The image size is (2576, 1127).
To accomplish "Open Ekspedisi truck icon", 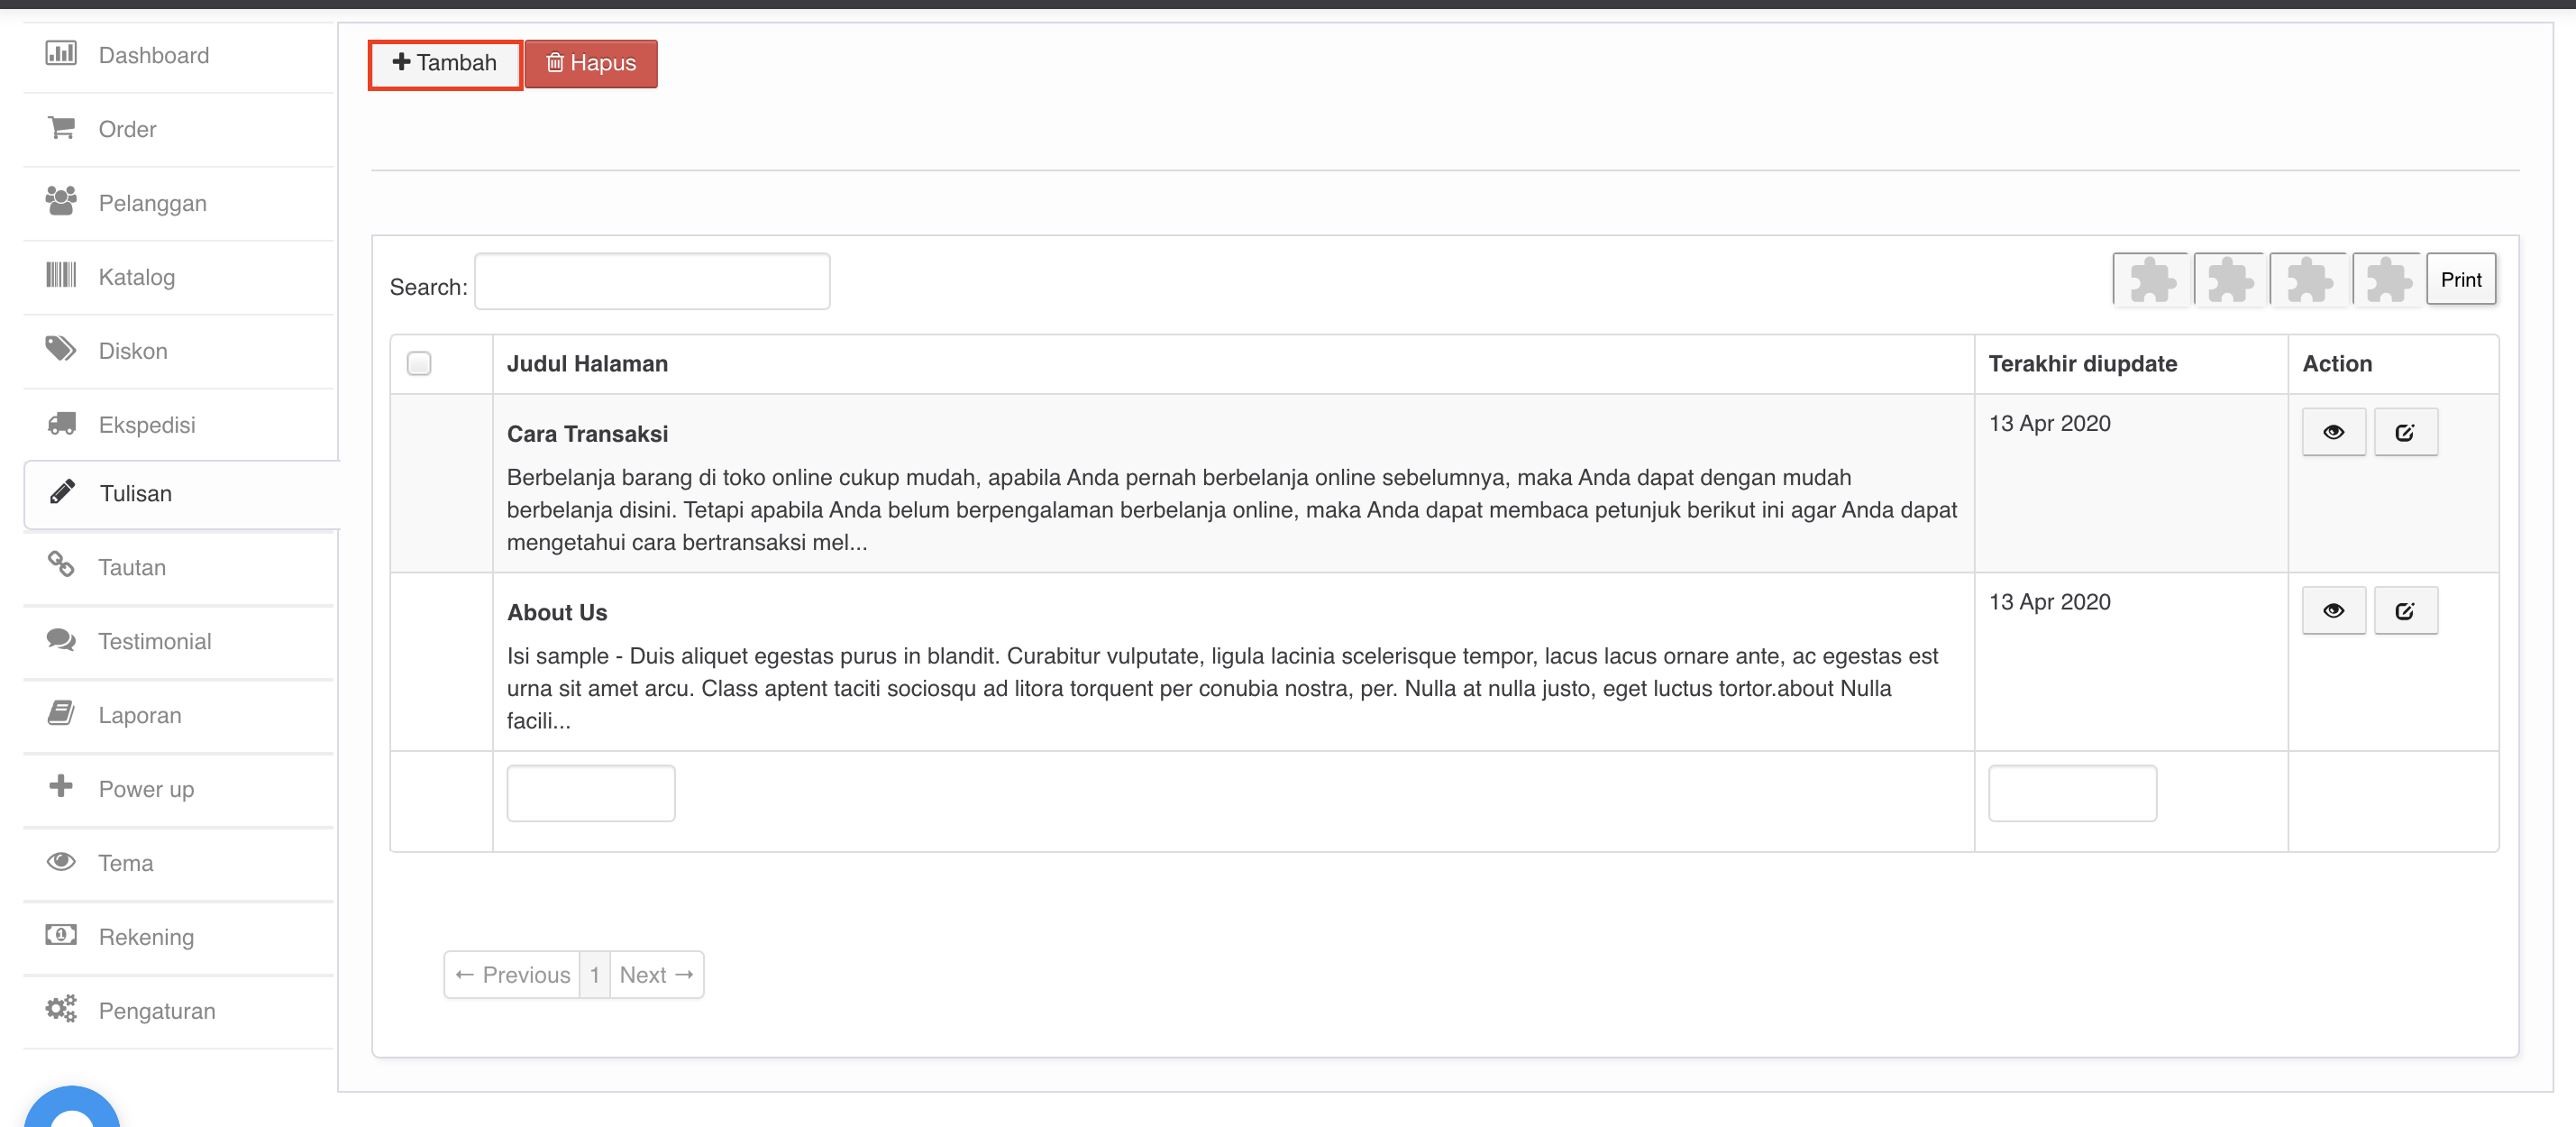I will [61, 423].
